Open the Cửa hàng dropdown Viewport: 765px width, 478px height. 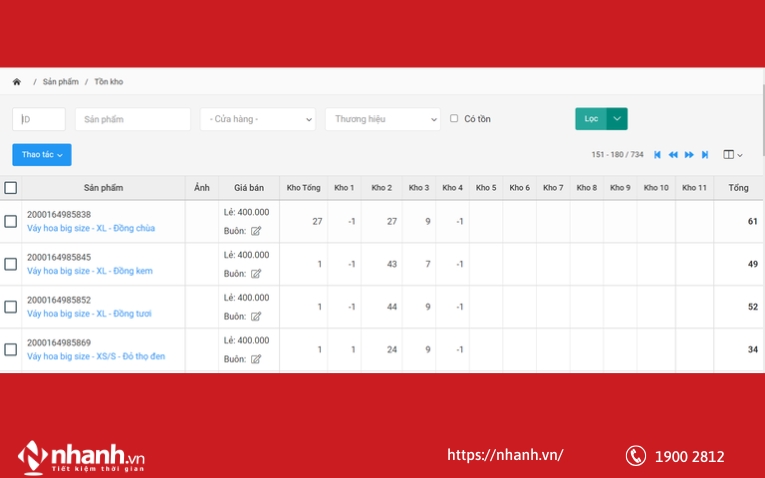pyautogui.click(x=258, y=119)
